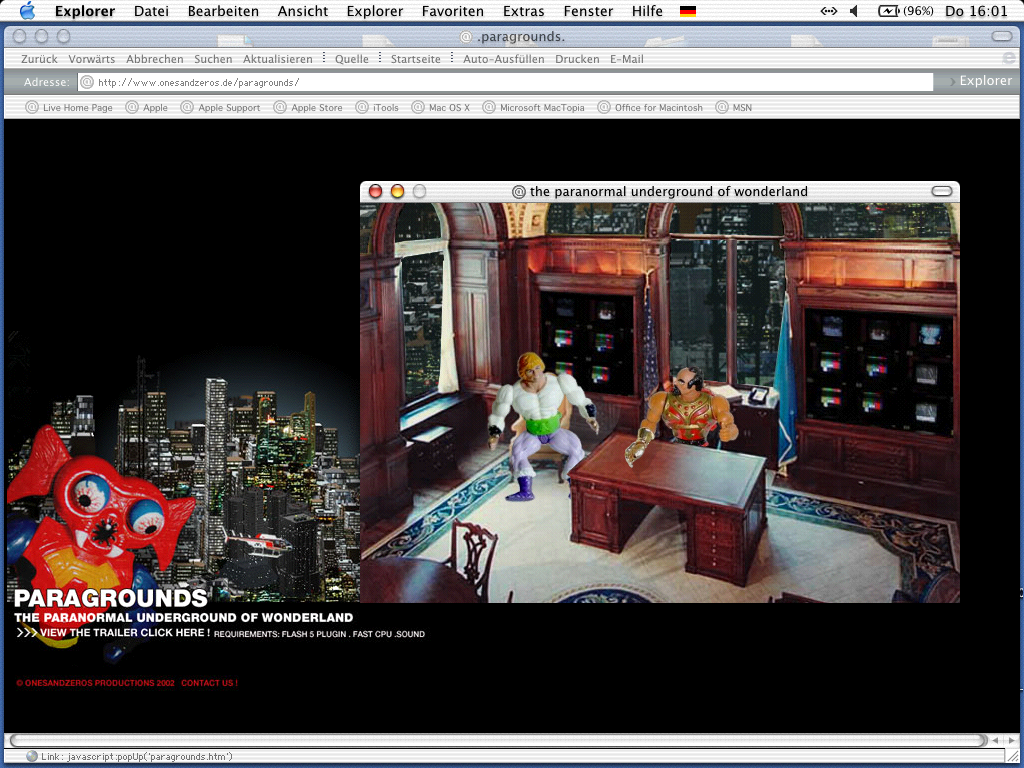Image resolution: width=1024 pixels, height=768 pixels.
Task: Click the network connection arrows icon
Action: point(829,11)
